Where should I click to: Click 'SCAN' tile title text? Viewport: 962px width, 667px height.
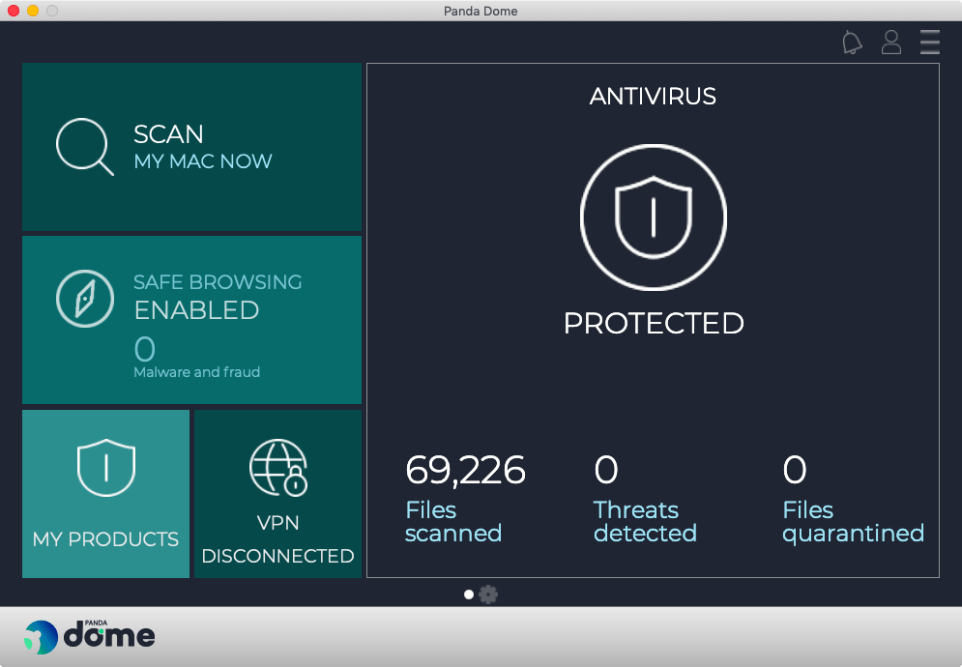click(168, 134)
